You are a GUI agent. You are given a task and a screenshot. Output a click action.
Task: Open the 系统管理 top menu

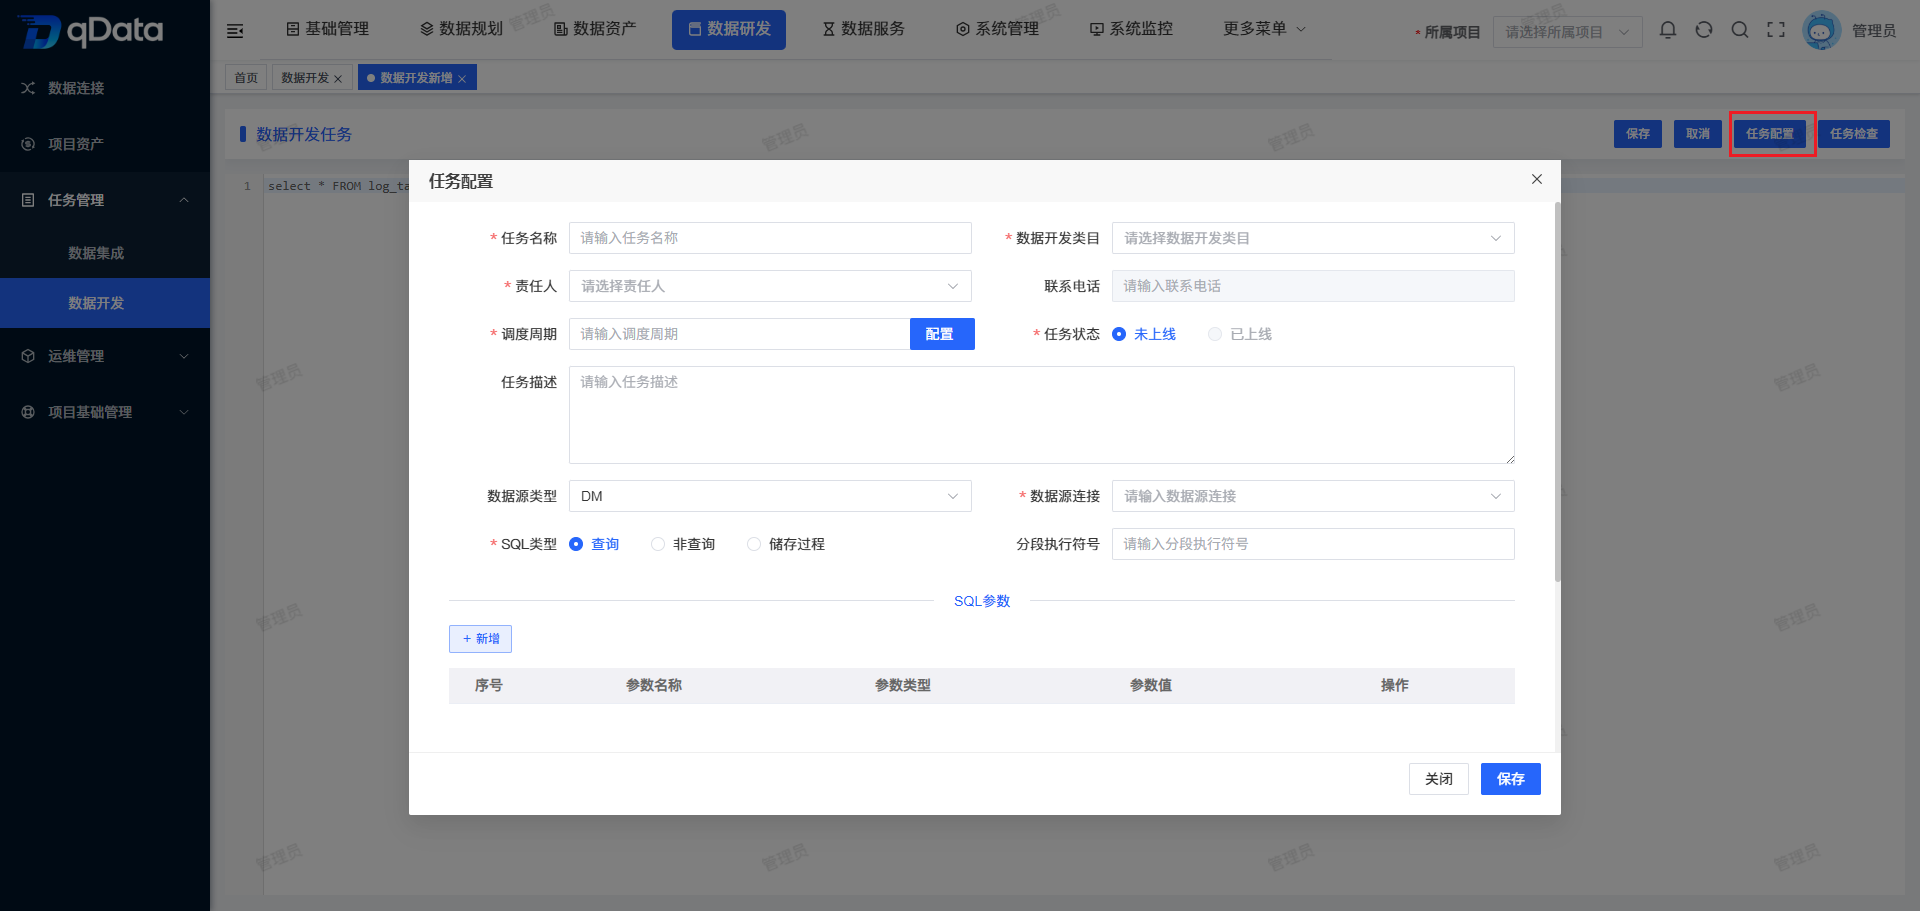[x=997, y=29]
